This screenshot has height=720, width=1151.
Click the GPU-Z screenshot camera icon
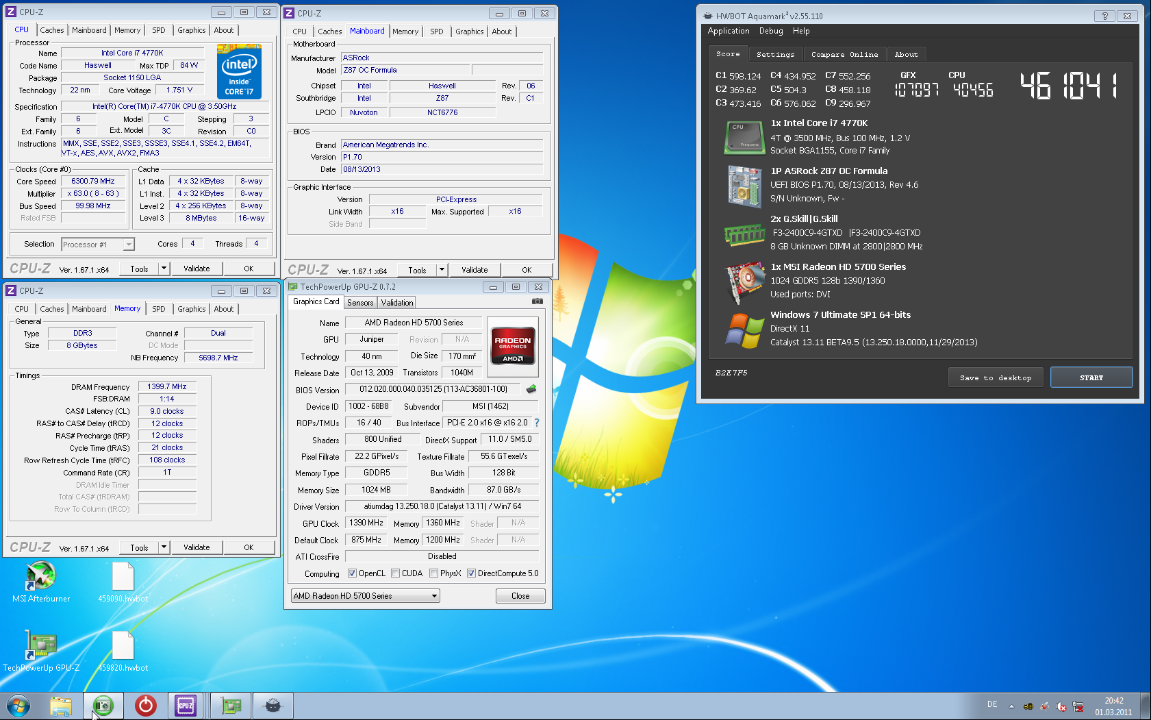coord(537,302)
